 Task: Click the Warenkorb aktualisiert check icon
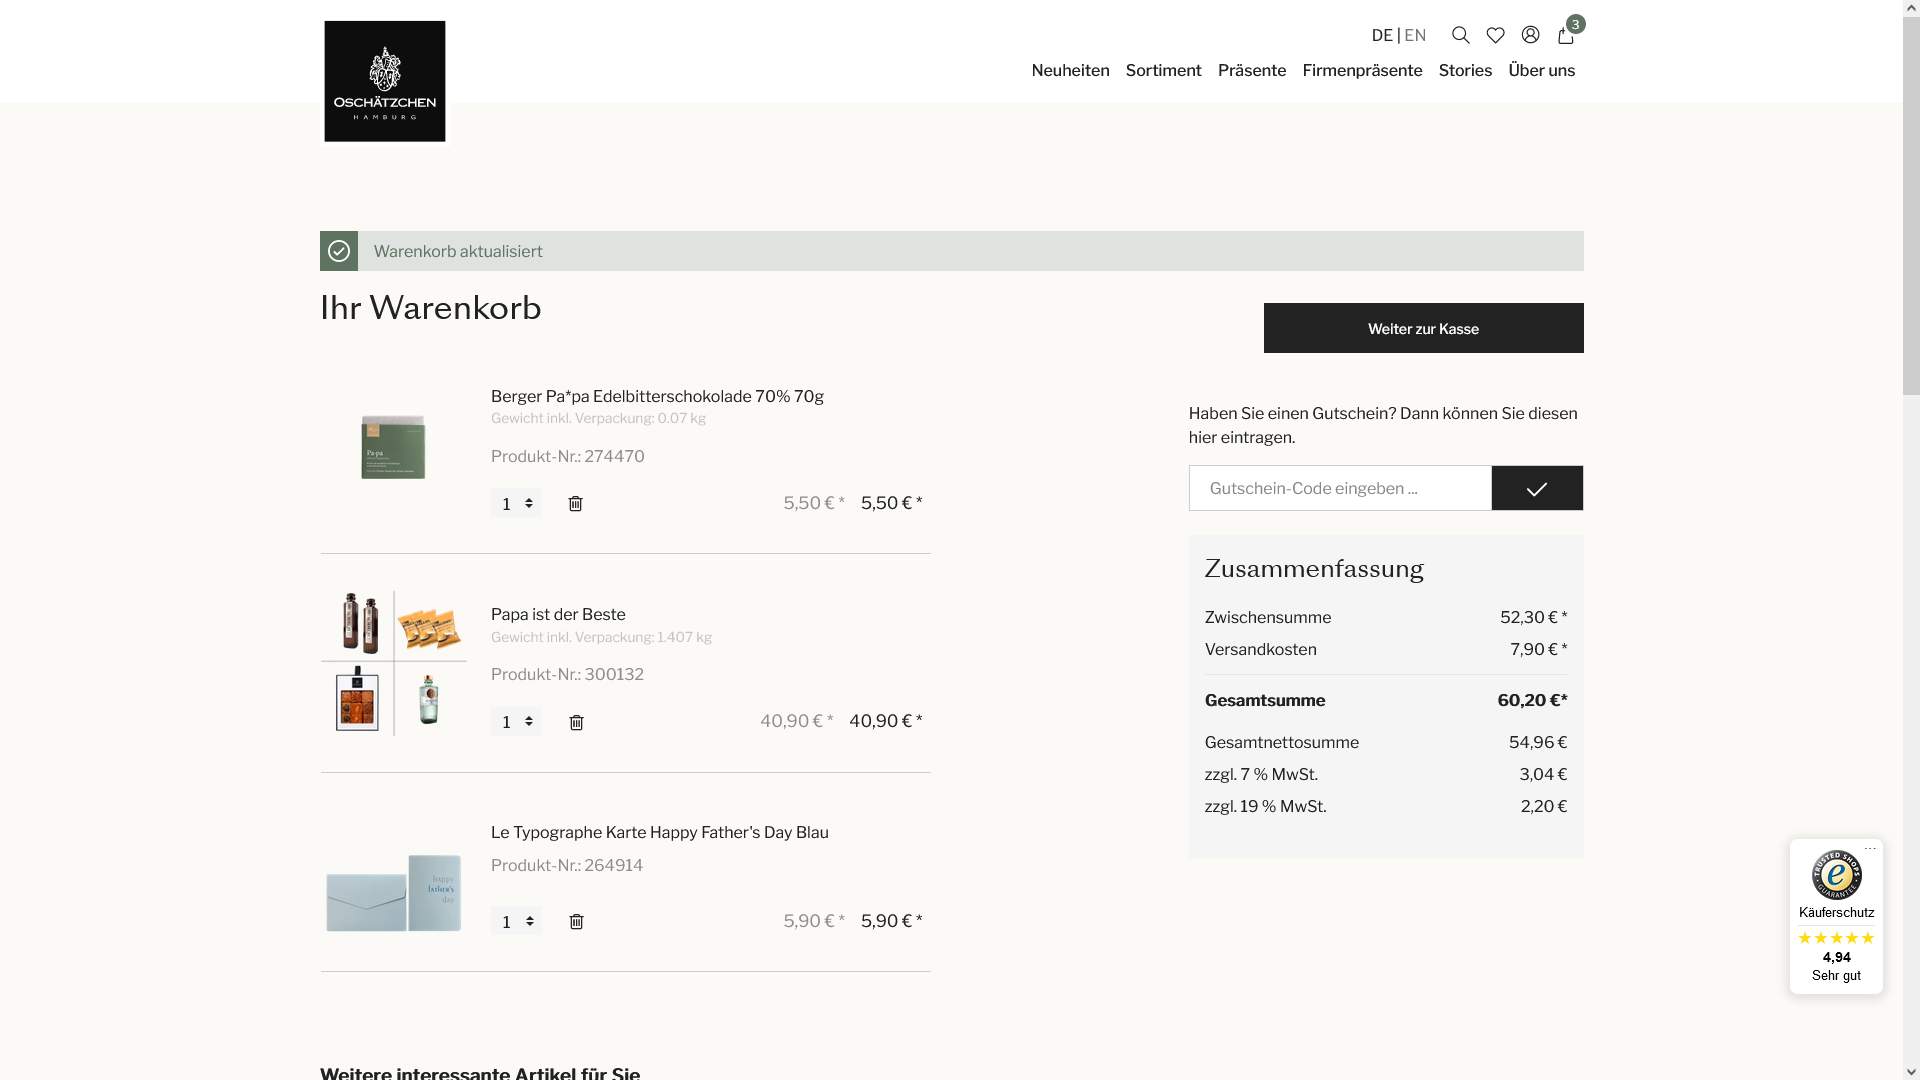[x=339, y=251]
